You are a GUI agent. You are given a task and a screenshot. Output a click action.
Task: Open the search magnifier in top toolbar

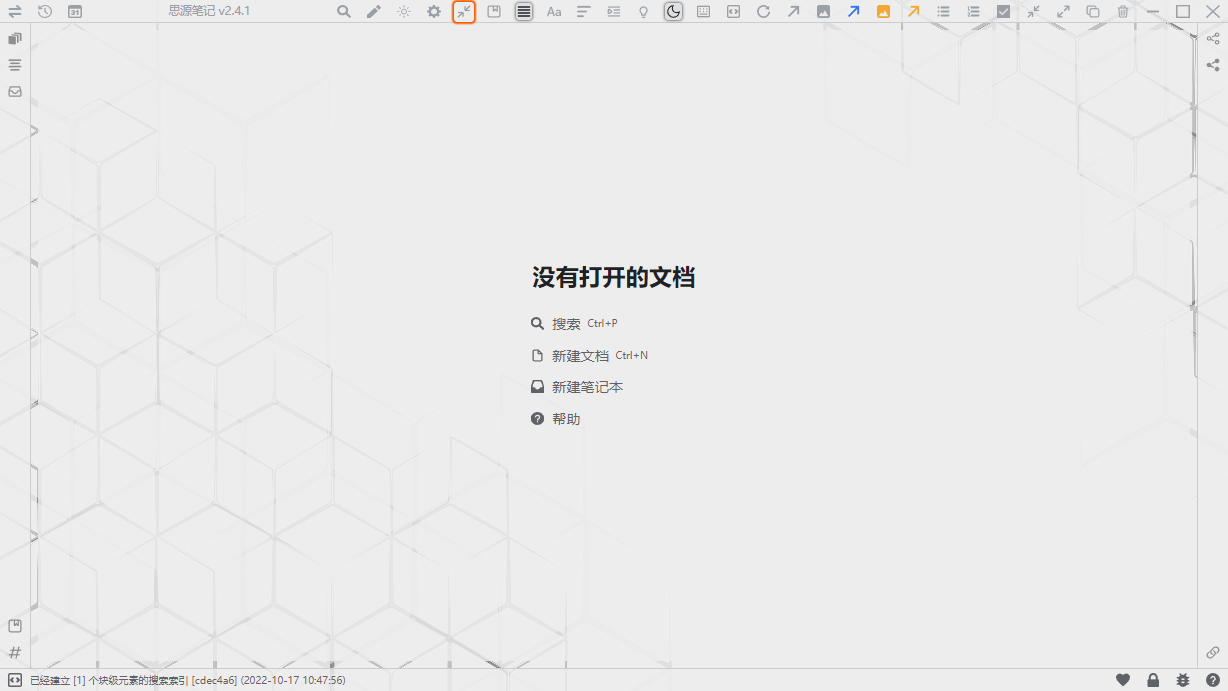coord(344,12)
